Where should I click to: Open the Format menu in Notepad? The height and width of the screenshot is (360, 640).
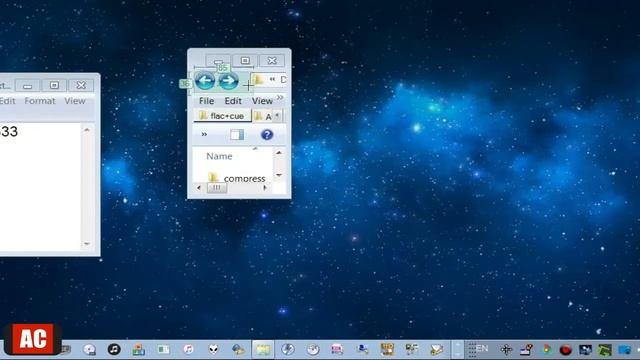40,101
